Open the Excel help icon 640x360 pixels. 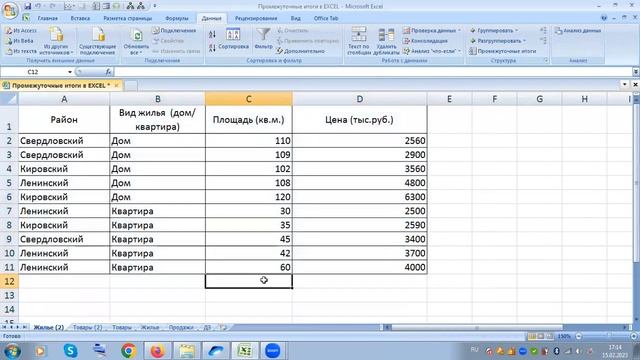[604, 18]
